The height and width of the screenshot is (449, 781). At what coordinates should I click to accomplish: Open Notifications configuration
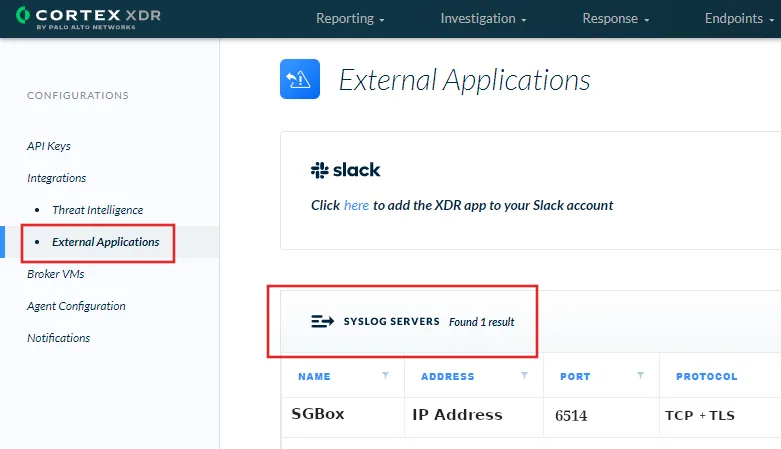tap(58, 338)
